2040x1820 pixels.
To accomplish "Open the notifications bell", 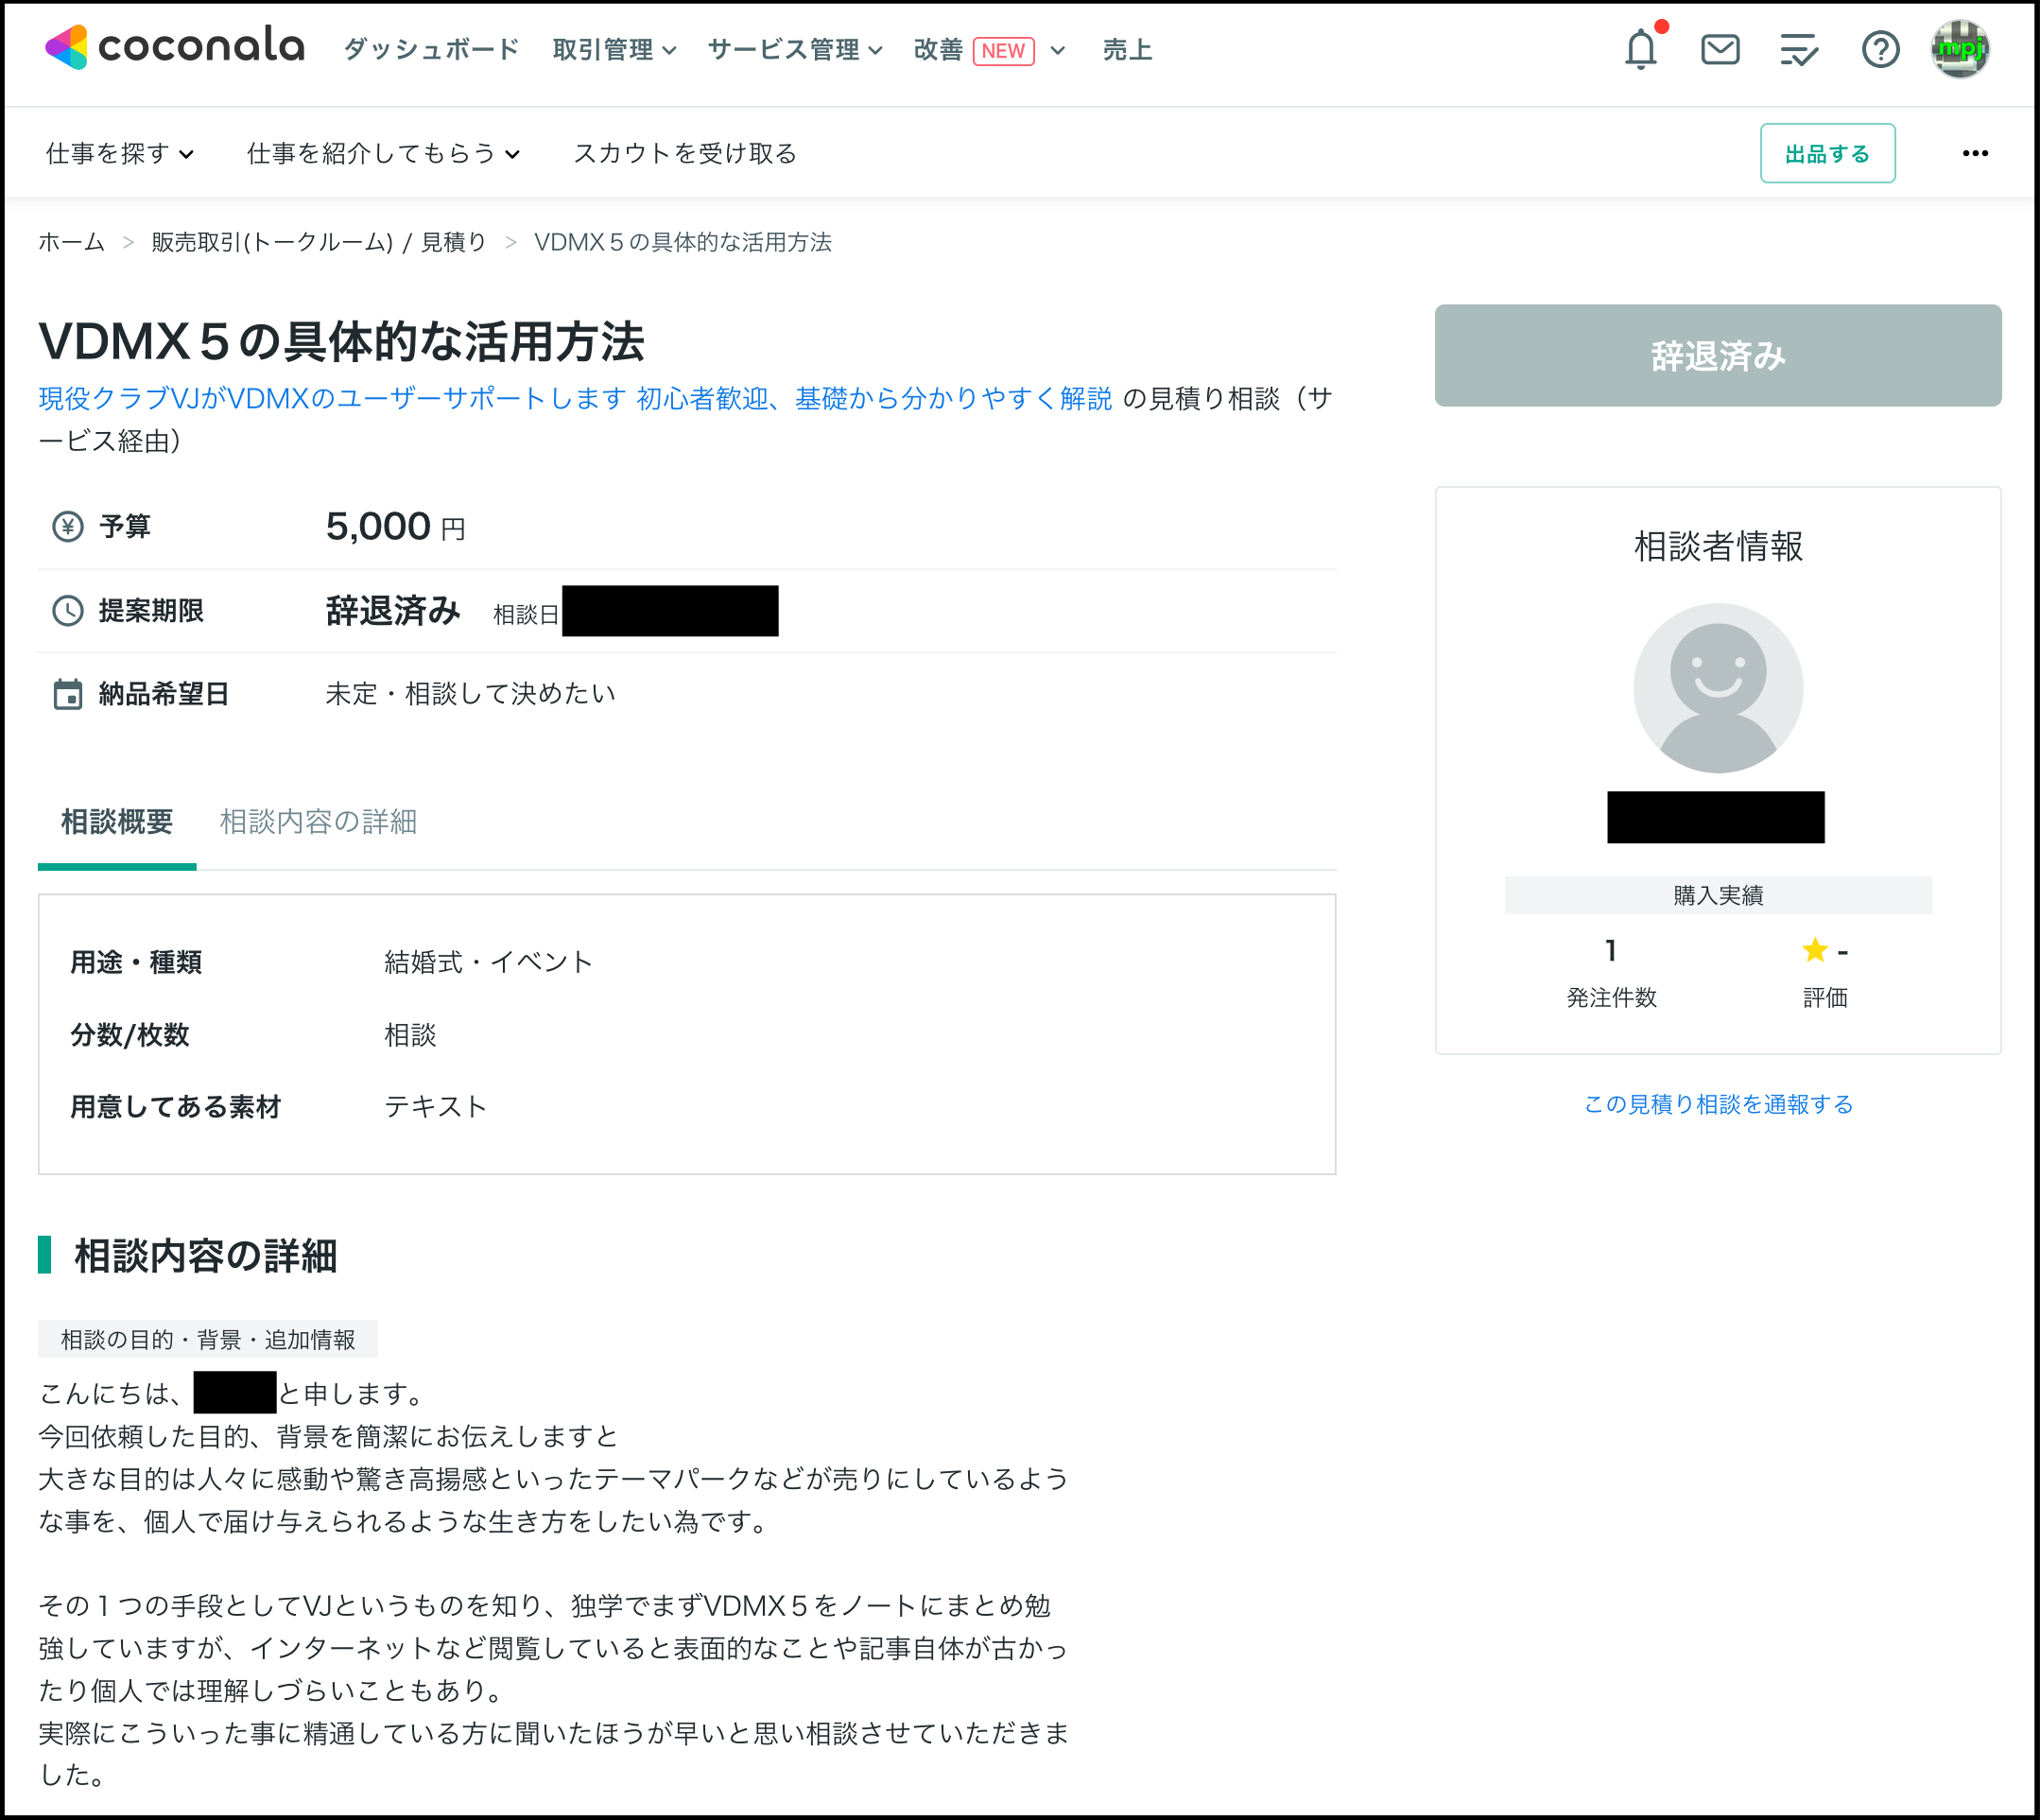I will tap(1641, 49).
